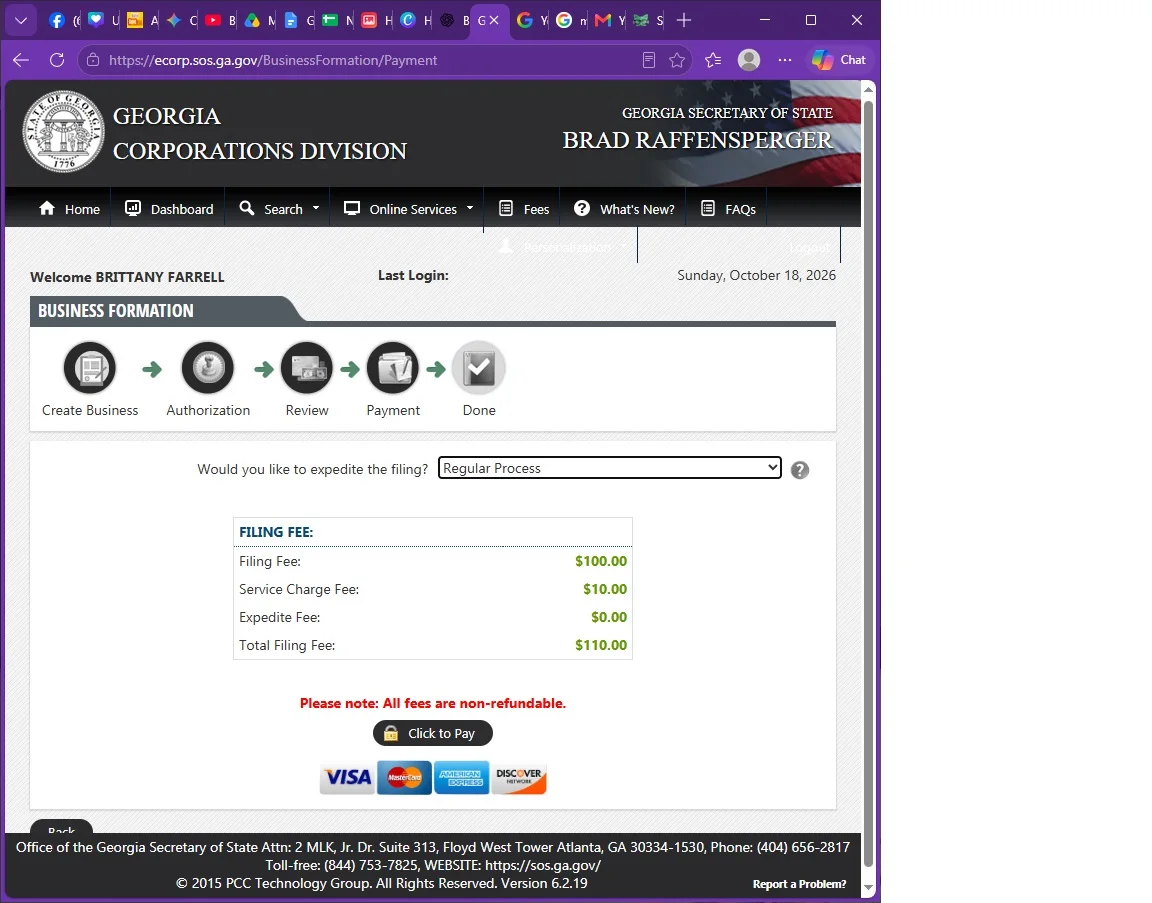This screenshot has height=903, width=1152.
Task: Click the Report a Problem? link
Action: pos(799,884)
